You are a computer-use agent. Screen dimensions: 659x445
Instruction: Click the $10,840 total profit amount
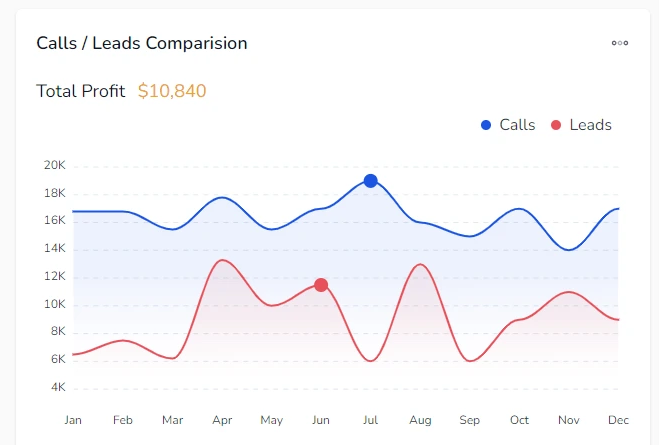click(172, 91)
